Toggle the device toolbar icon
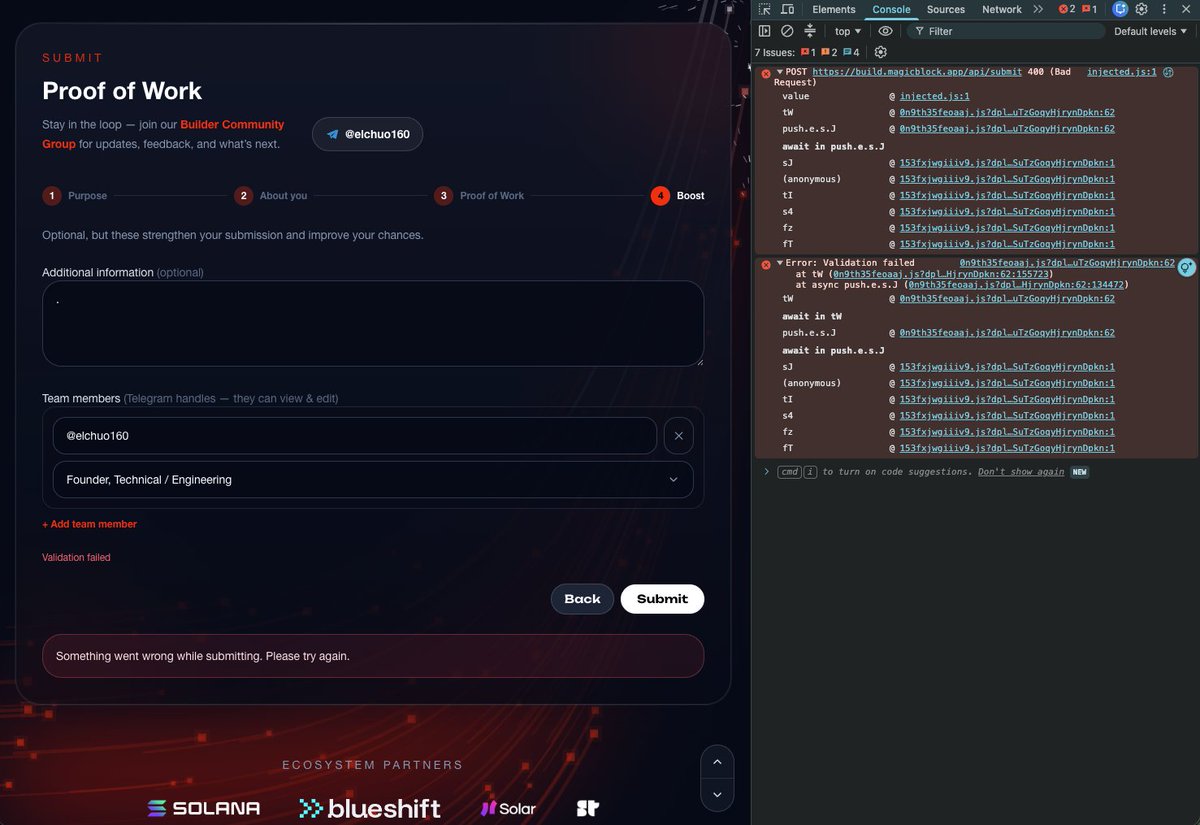The image size is (1200, 825). [x=788, y=9]
